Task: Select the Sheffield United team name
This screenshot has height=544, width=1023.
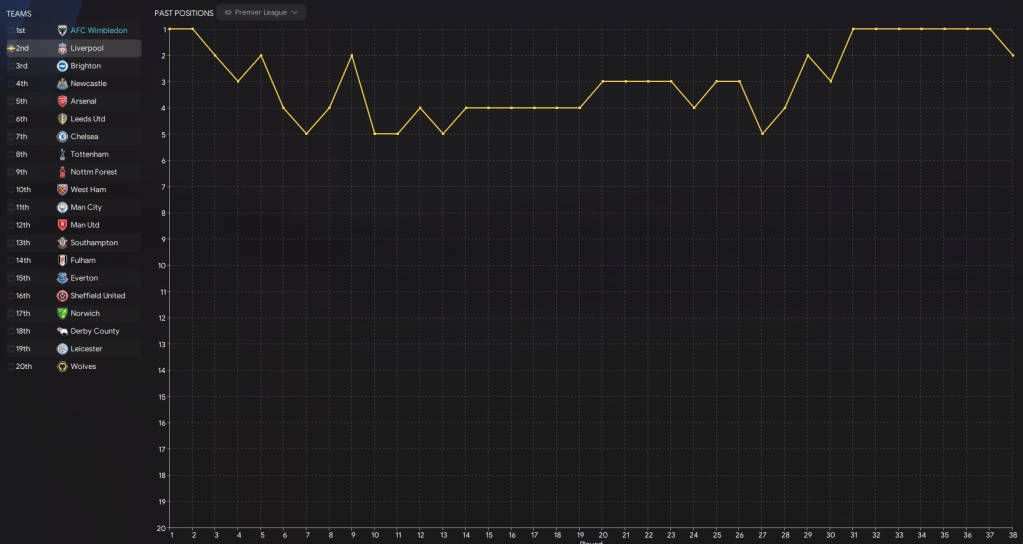Action: coord(98,296)
